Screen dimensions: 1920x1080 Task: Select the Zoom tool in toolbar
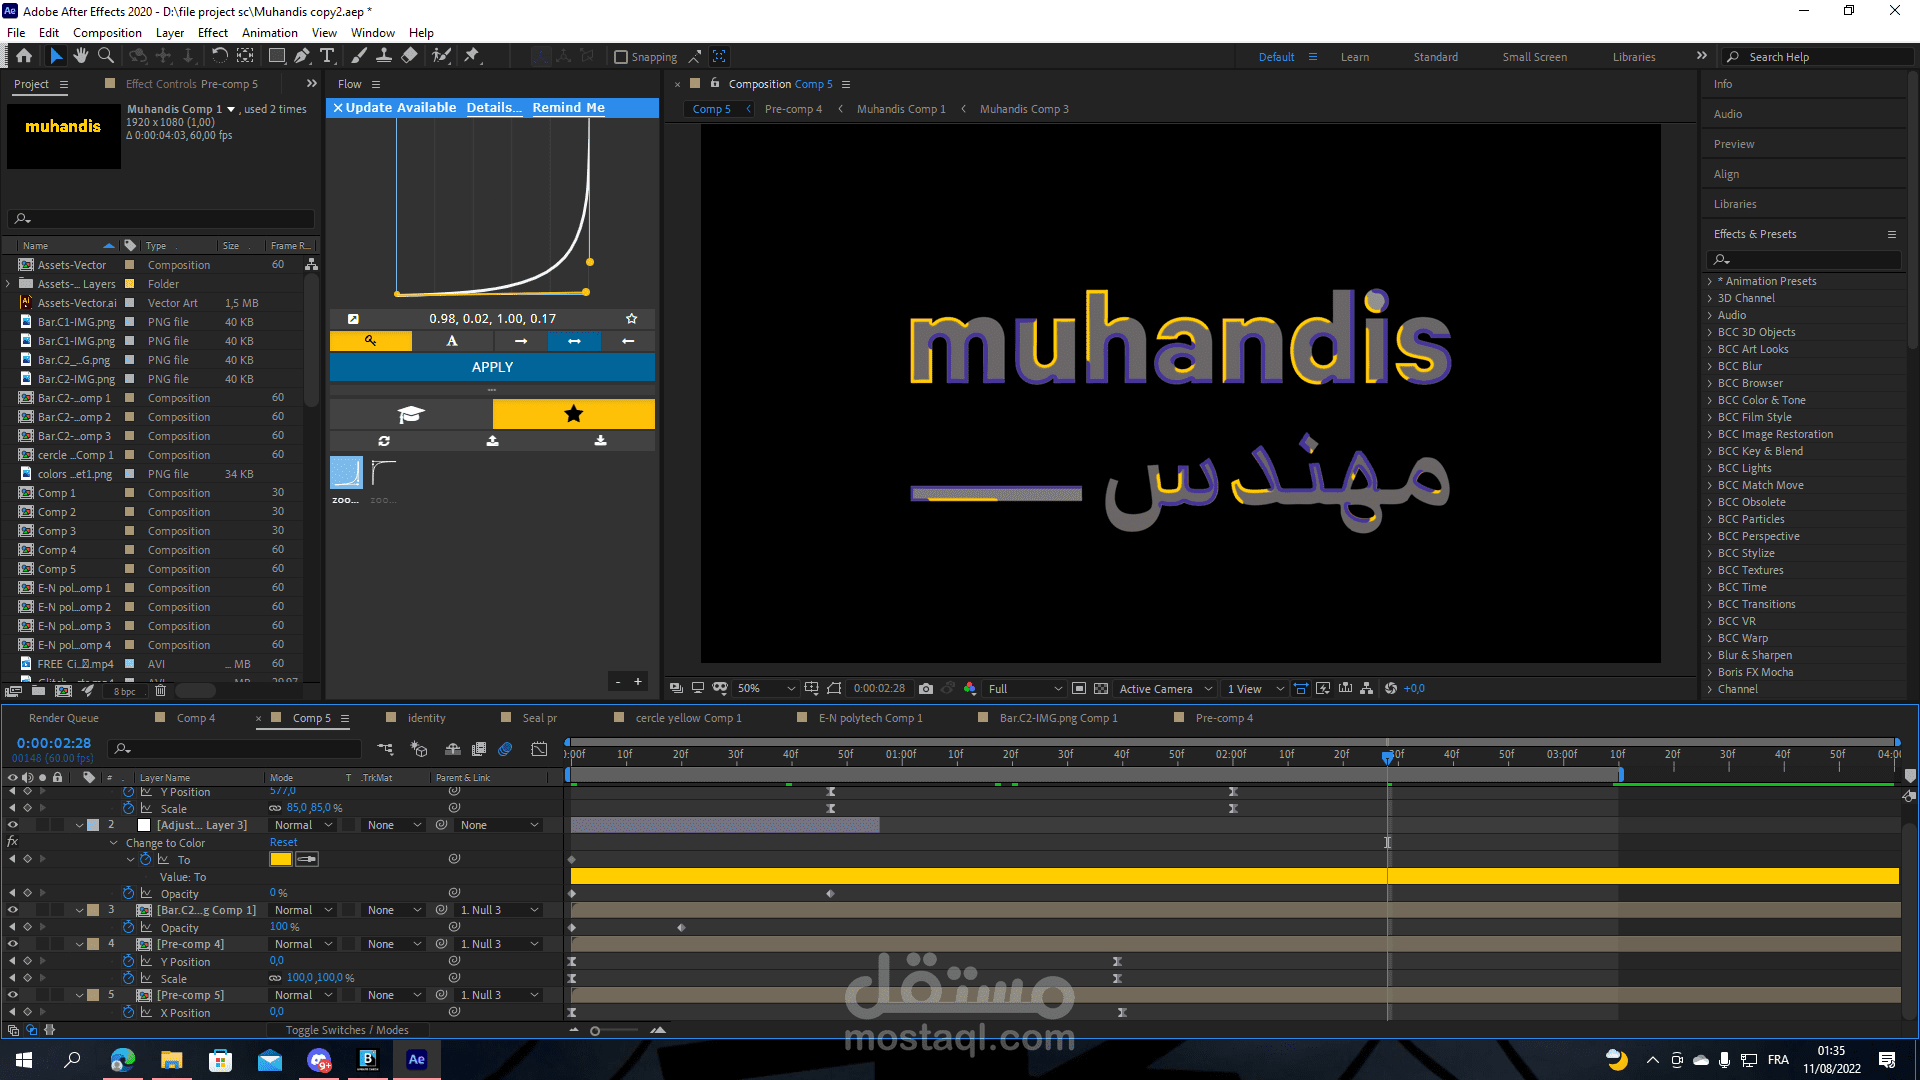106,56
